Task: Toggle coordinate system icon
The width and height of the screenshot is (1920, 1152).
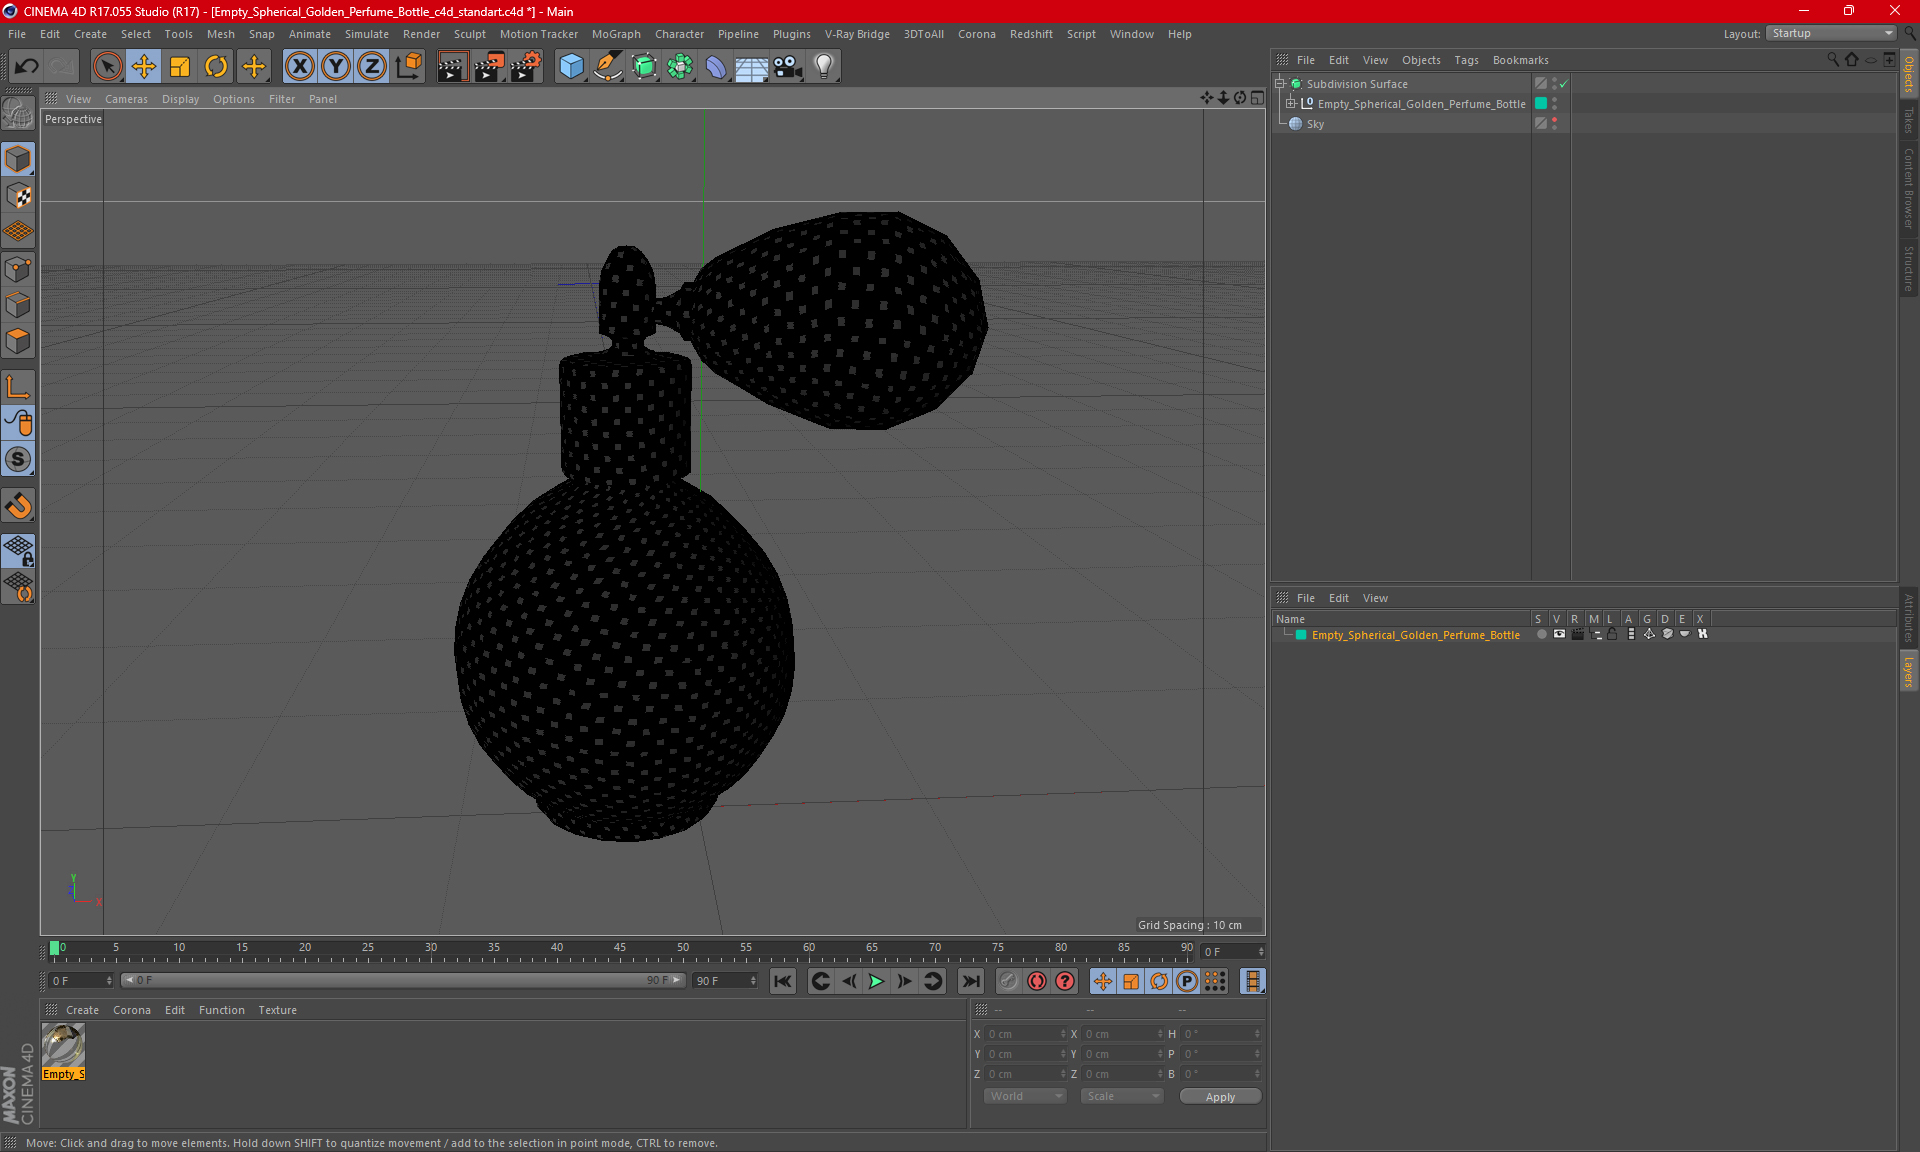Action: [x=409, y=67]
